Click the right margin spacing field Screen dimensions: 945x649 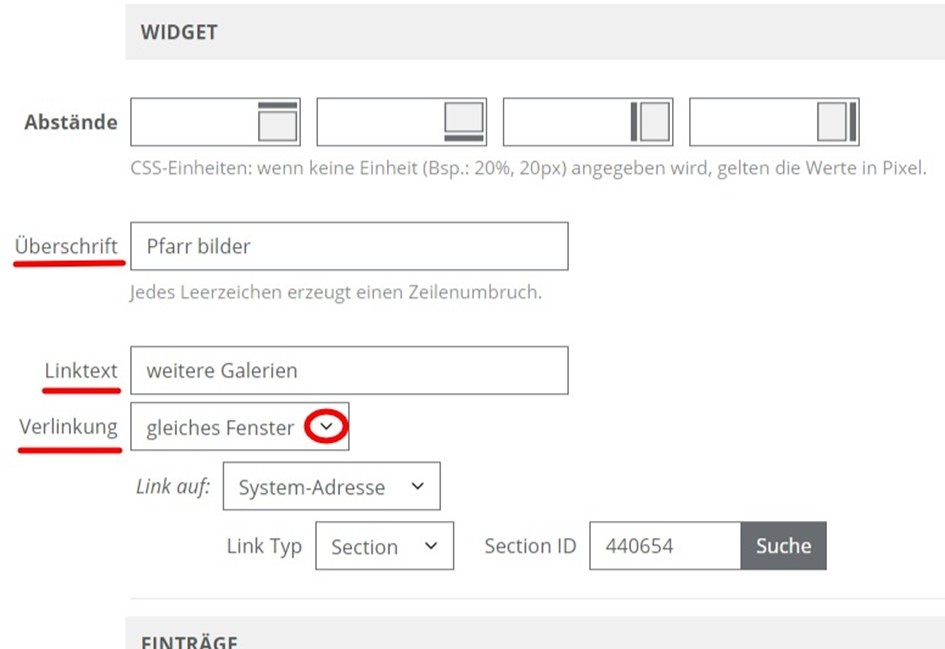(x=774, y=122)
